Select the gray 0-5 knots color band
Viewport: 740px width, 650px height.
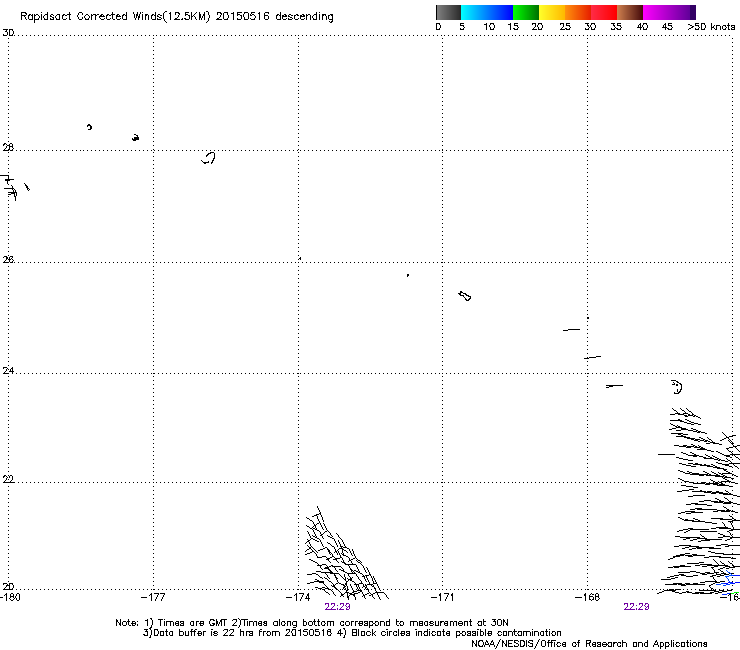(x=448, y=12)
